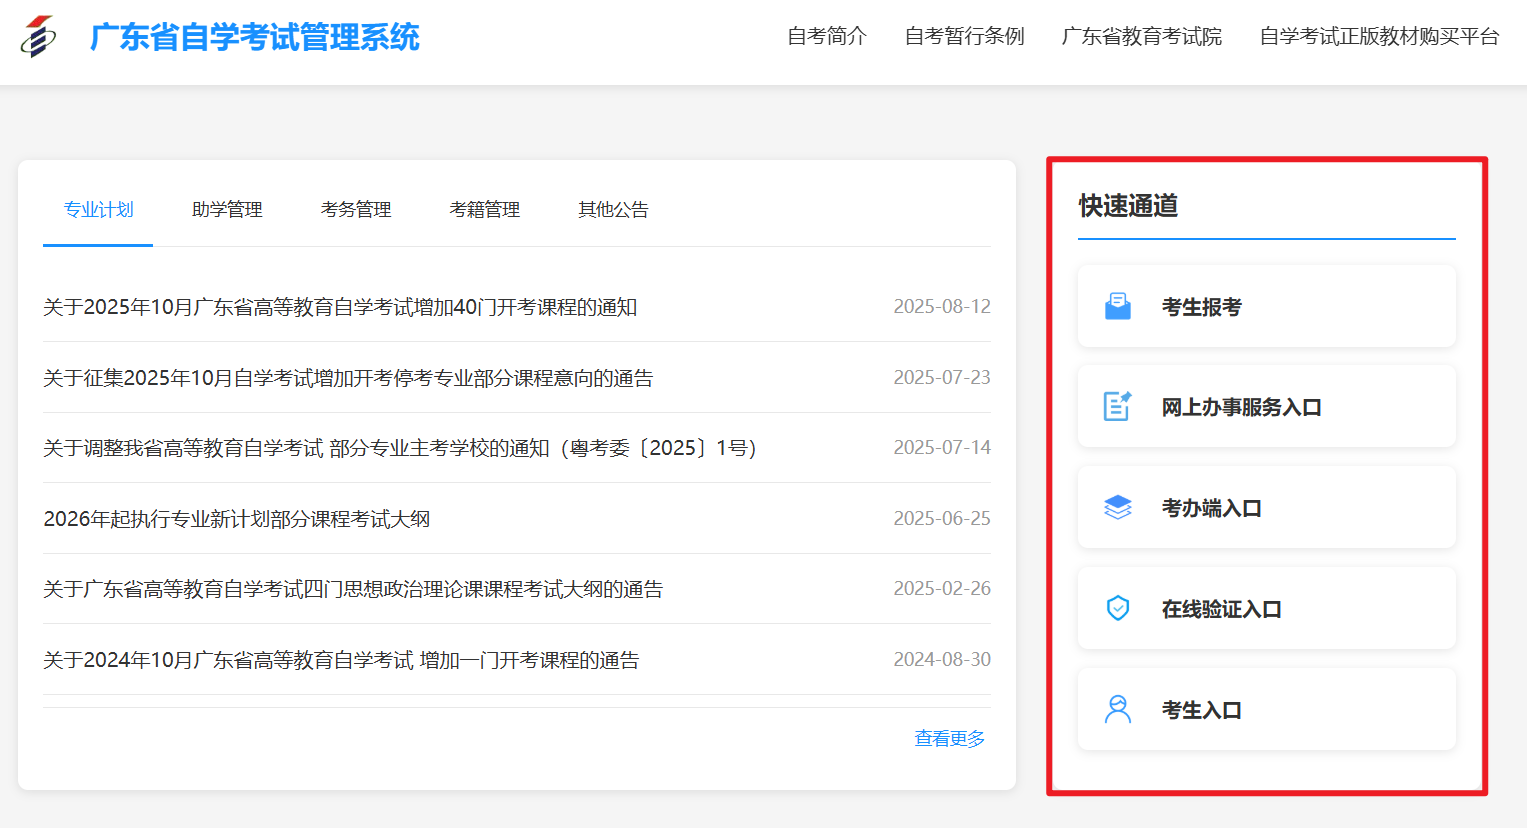1527x828 pixels.
Task: Open the 网上办事服务入口 quick channel card
Action: [x=1265, y=406]
